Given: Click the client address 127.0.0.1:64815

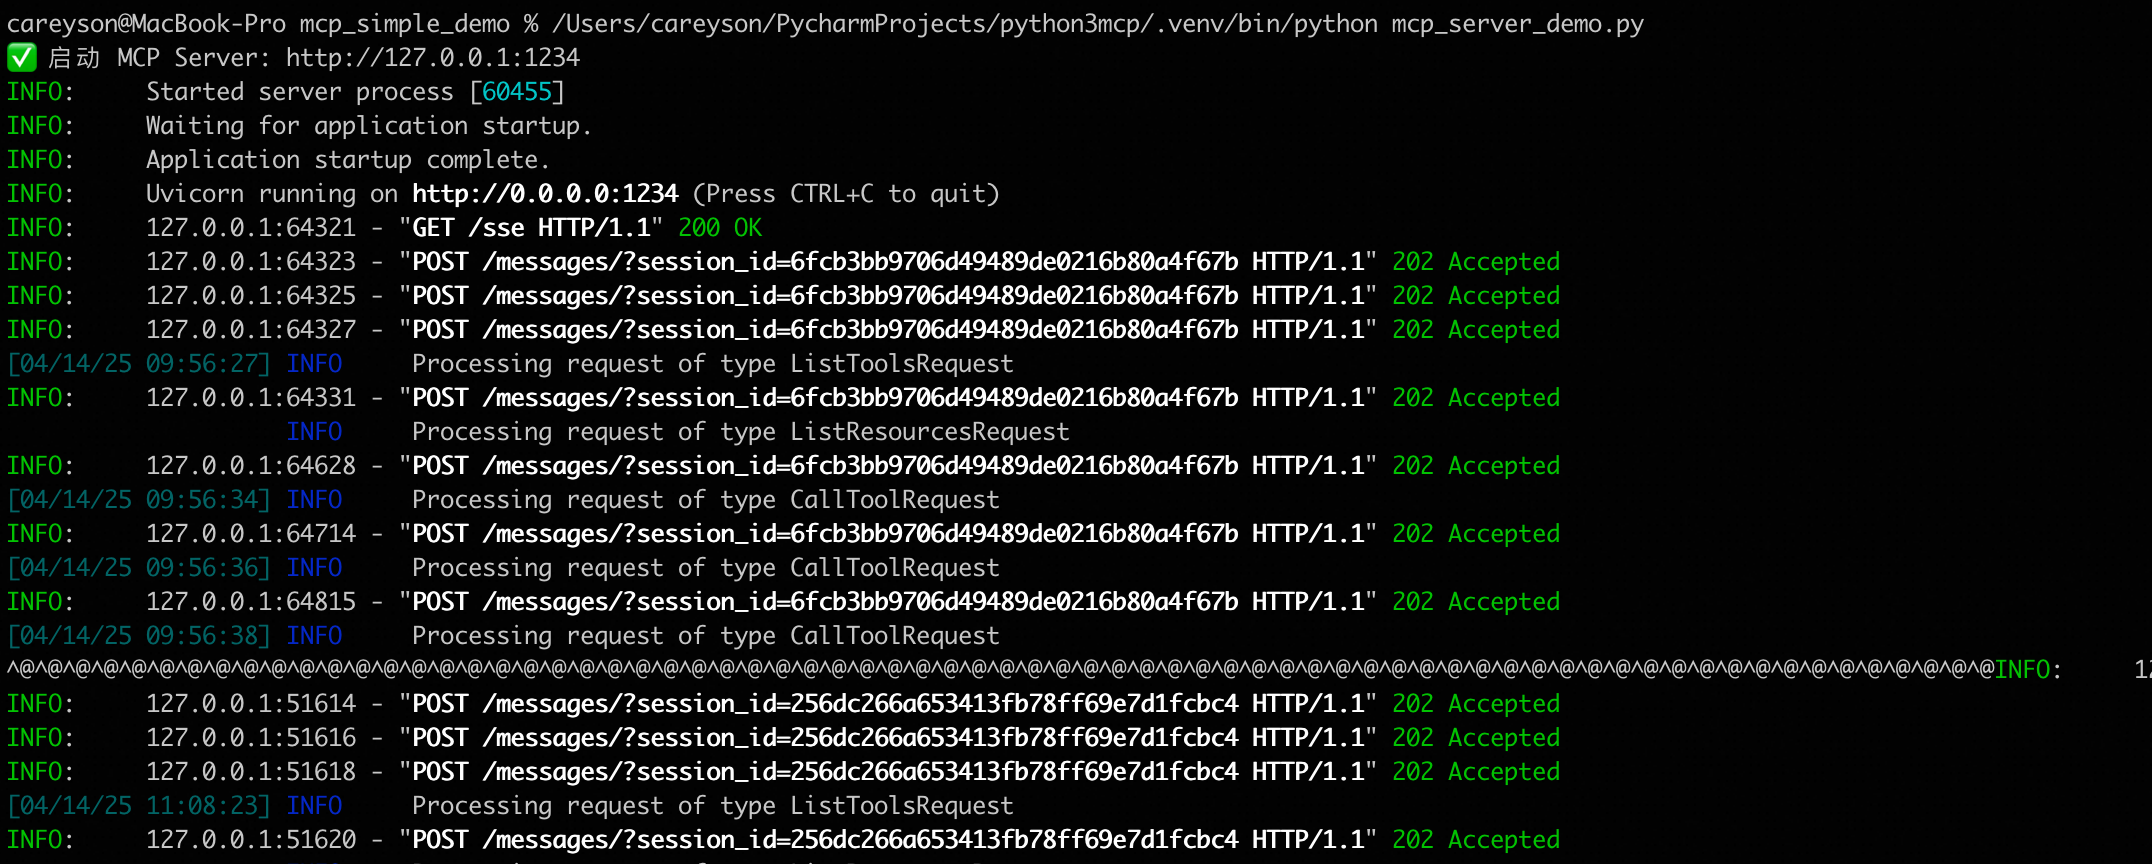Looking at the screenshot, I should (250, 602).
